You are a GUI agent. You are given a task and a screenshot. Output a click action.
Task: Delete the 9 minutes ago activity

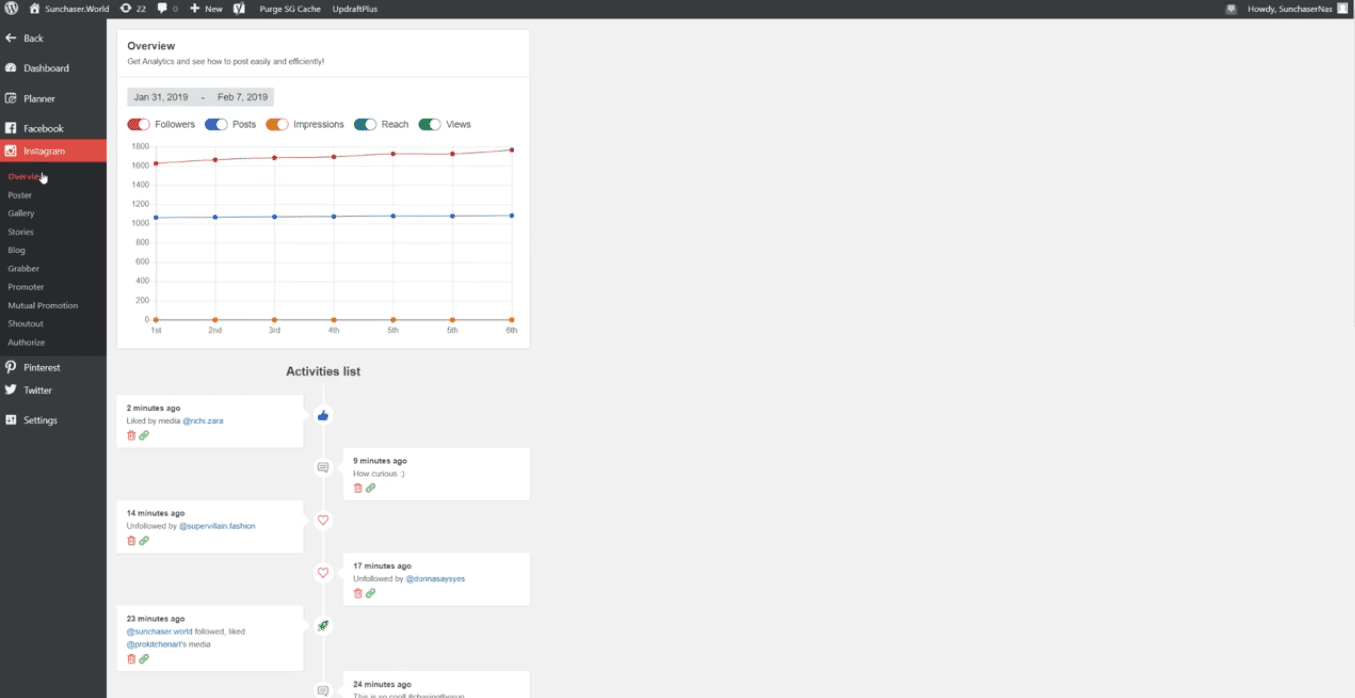(x=358, y=488)
